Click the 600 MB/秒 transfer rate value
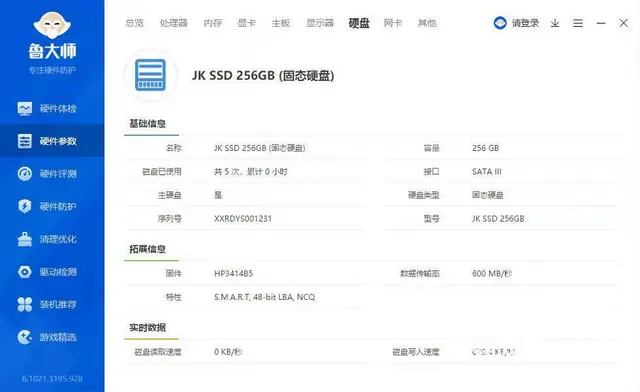 492,273
